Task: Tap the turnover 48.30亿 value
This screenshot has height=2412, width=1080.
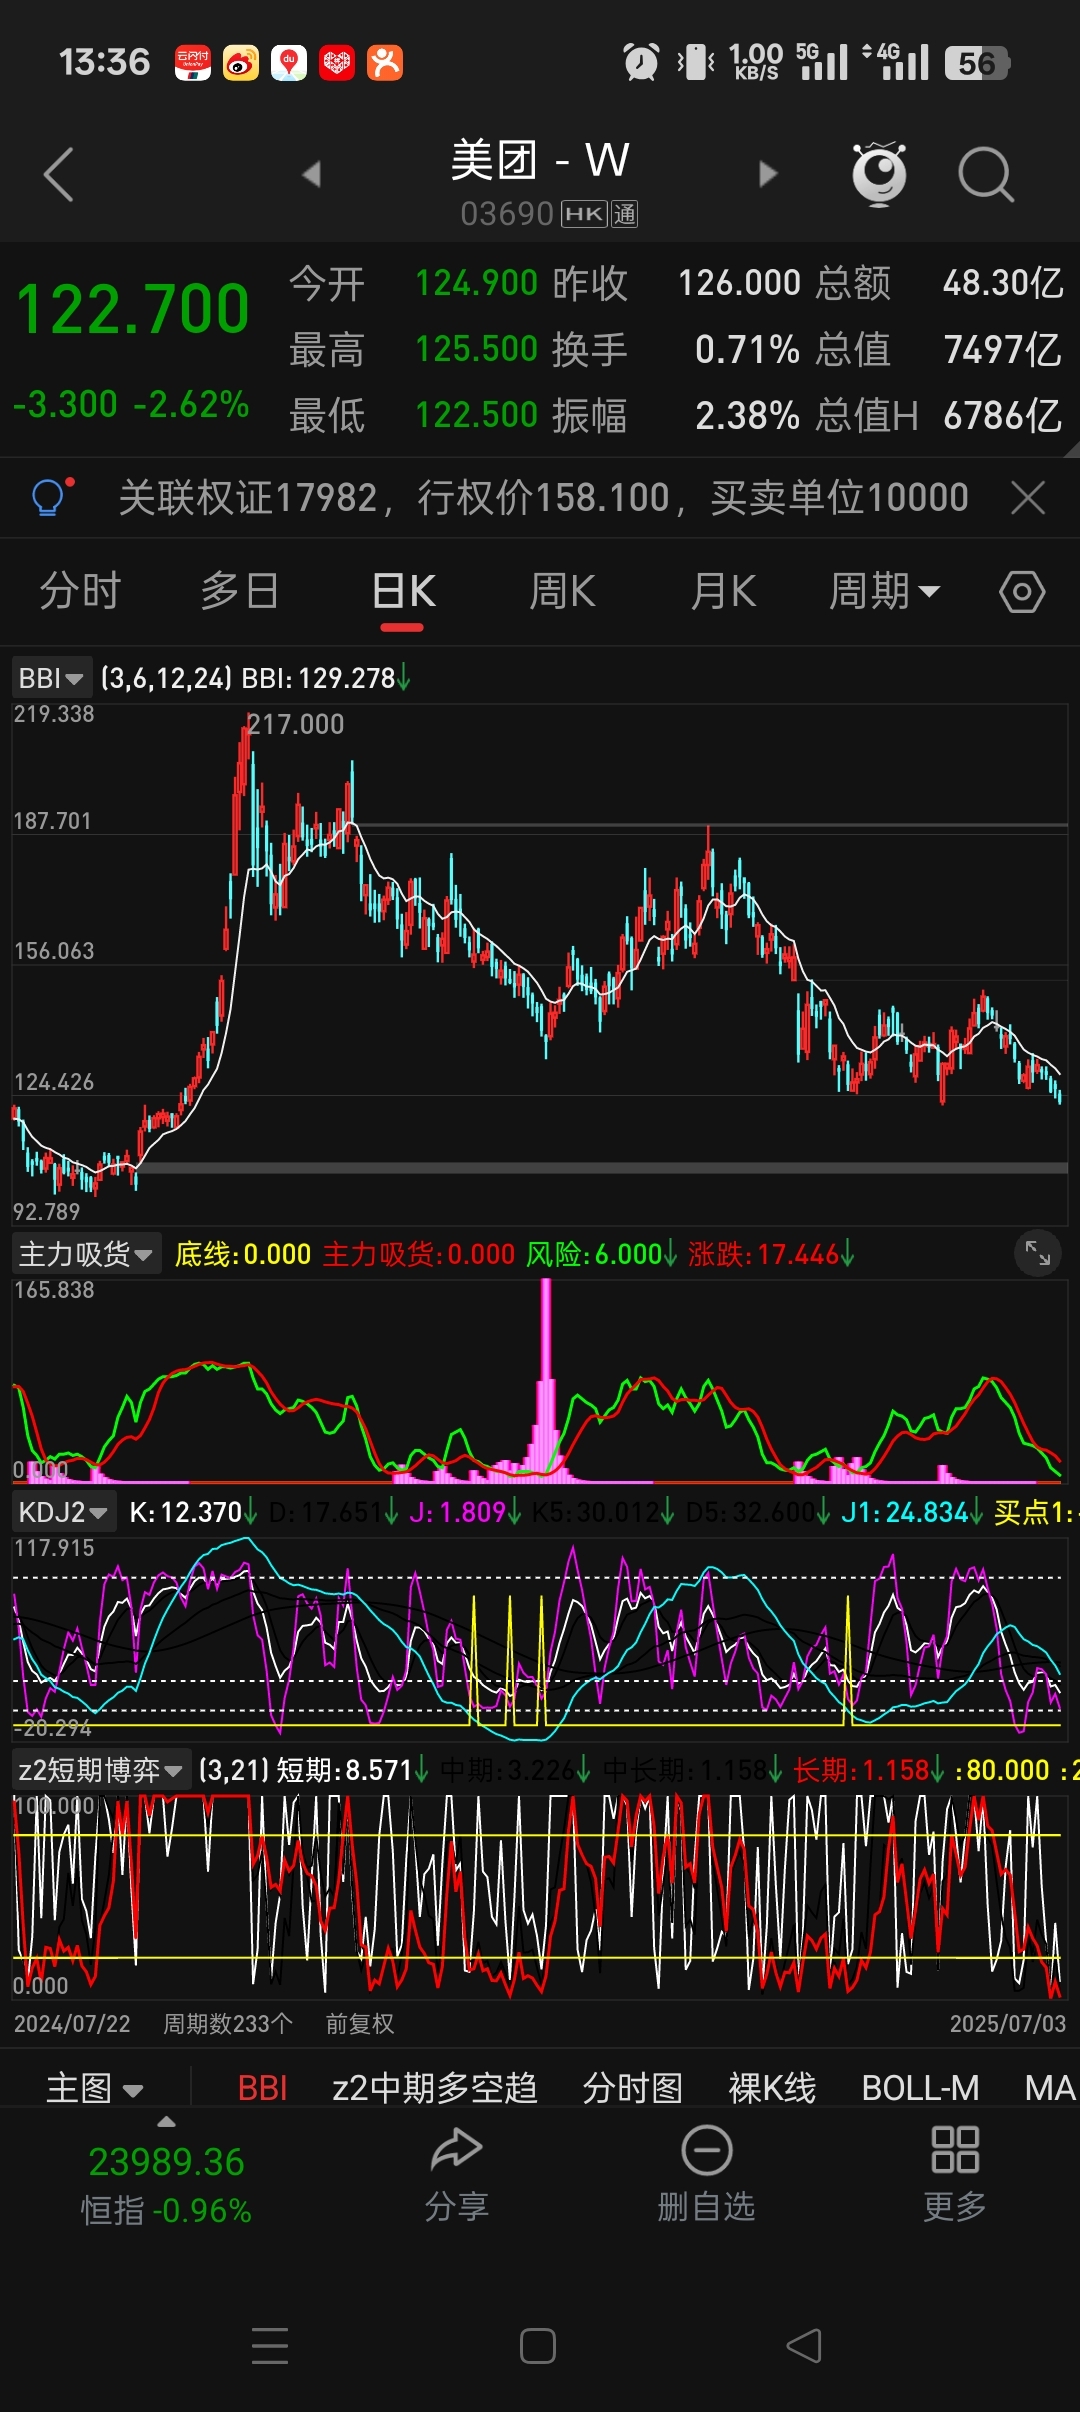Action: point(1003,283)
